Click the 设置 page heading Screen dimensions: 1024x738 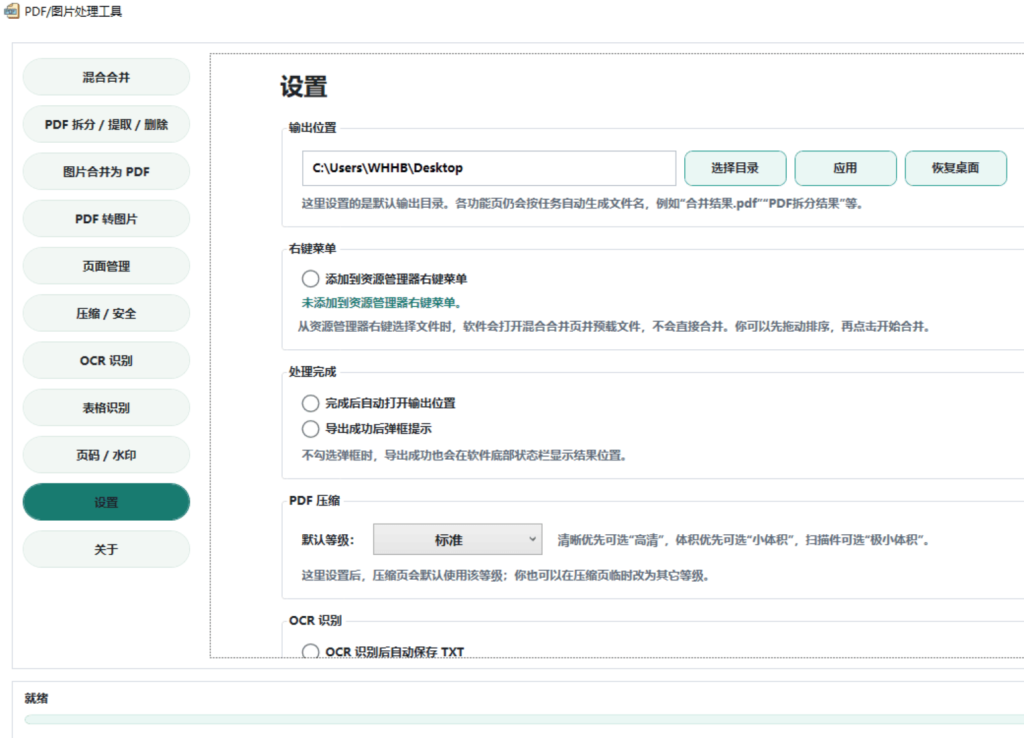pyautogui.click(x=304, y=87)
